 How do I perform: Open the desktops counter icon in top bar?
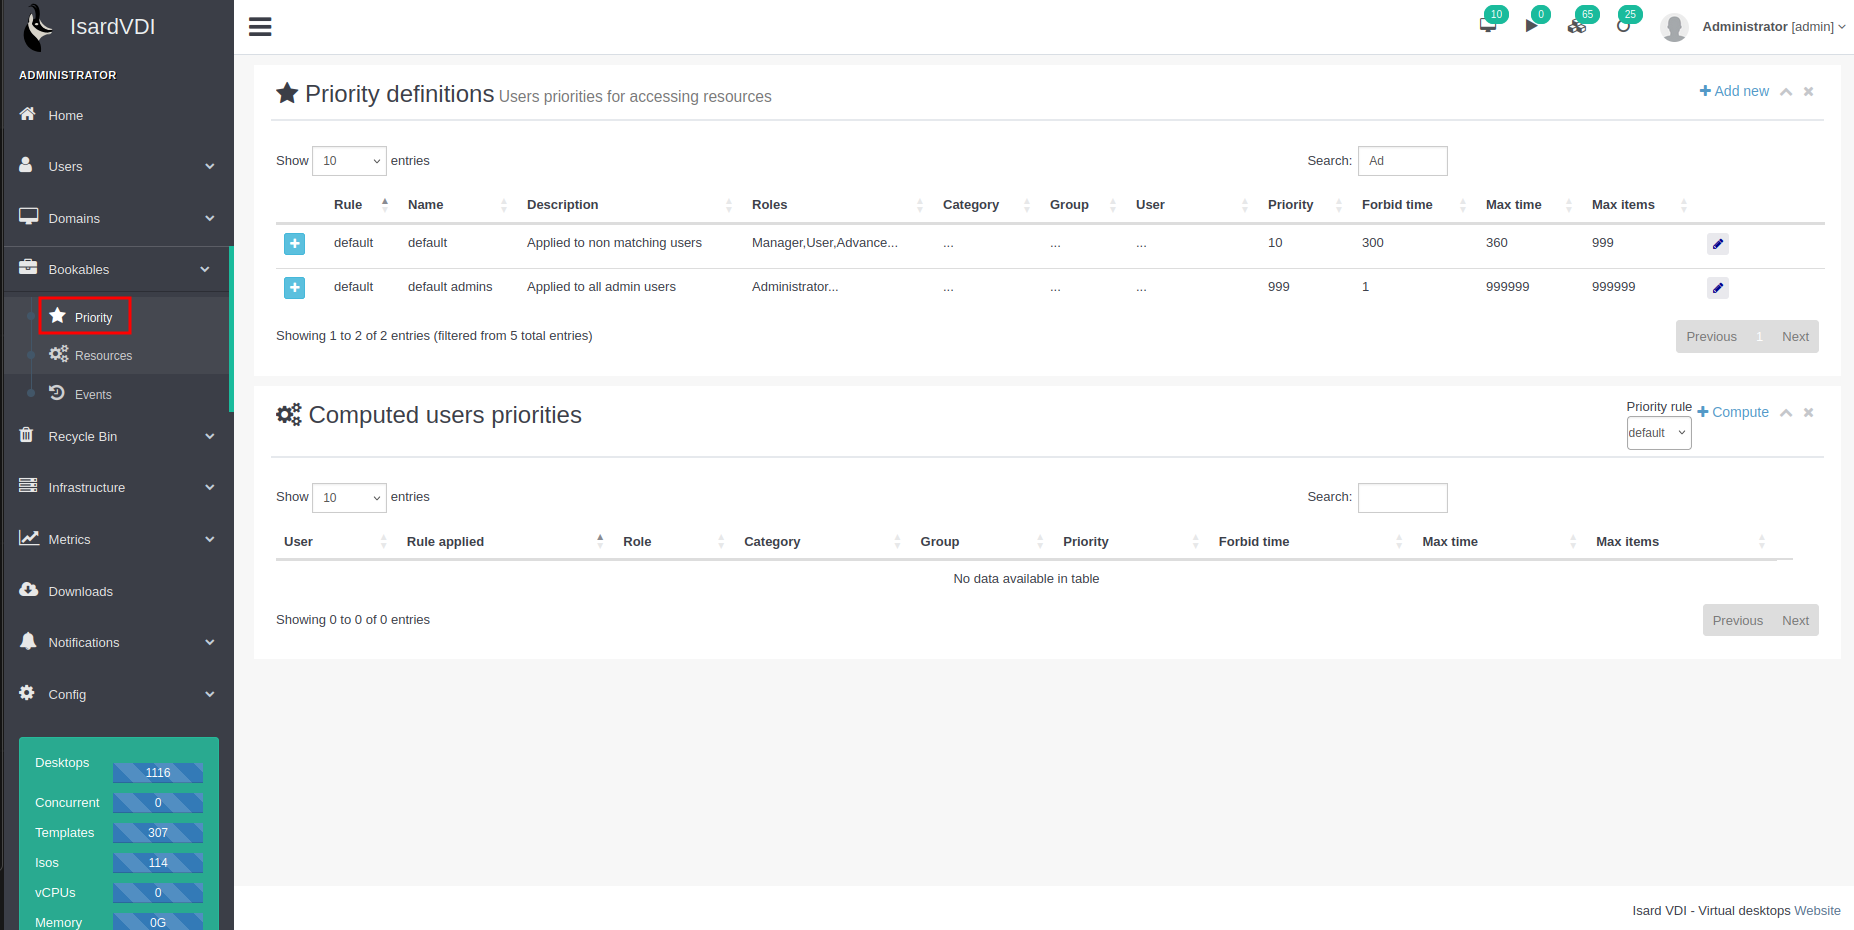coord(1488,25)
